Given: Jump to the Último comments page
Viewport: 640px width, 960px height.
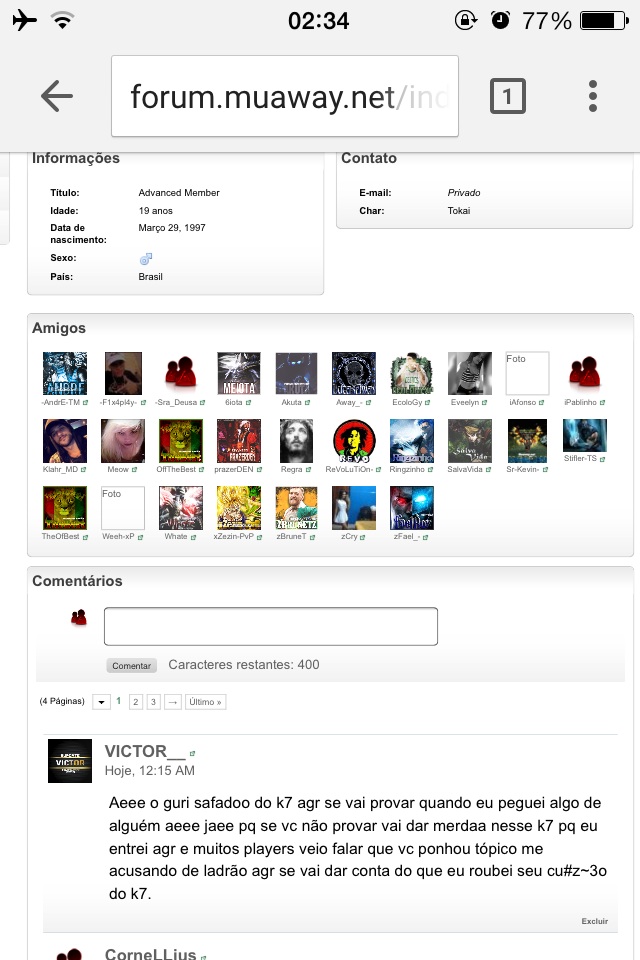Looking at the screenshot, I should (x=205, y=702).
